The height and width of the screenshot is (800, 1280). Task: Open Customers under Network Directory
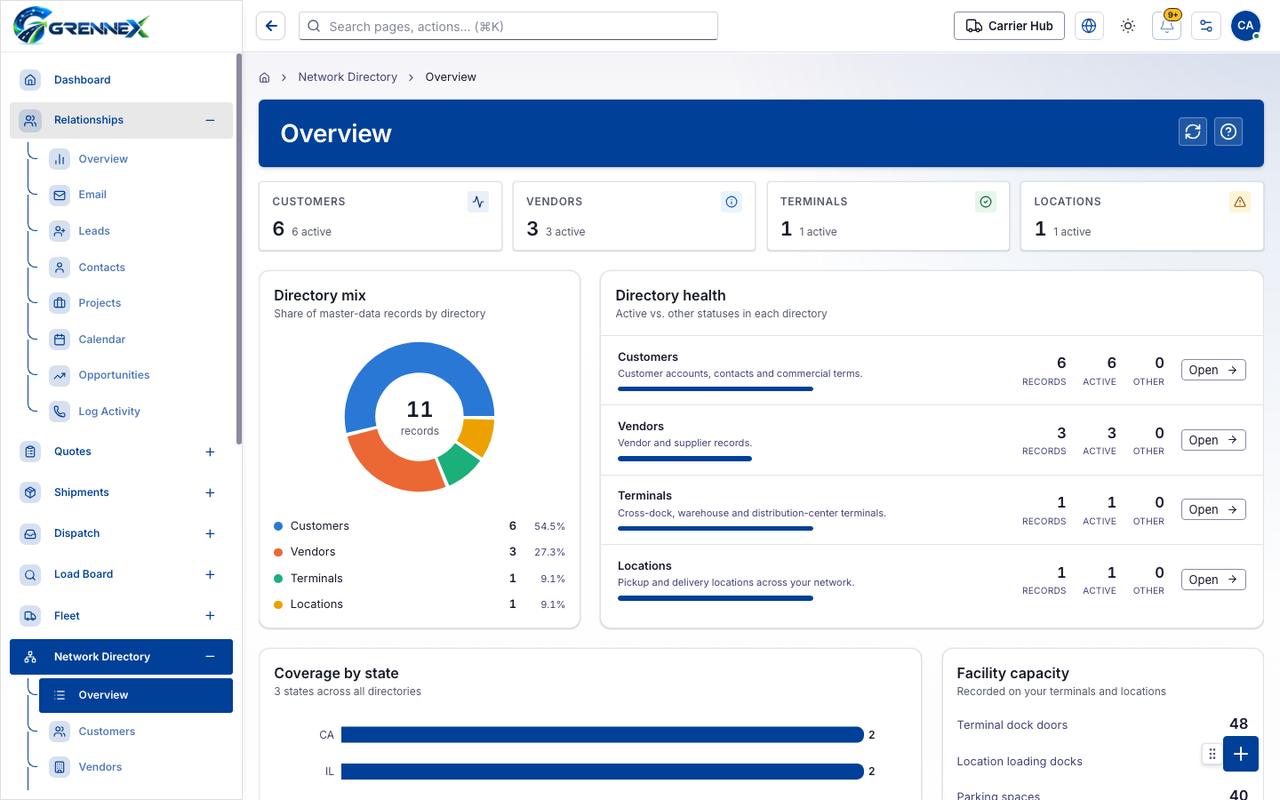coord(135,731)
